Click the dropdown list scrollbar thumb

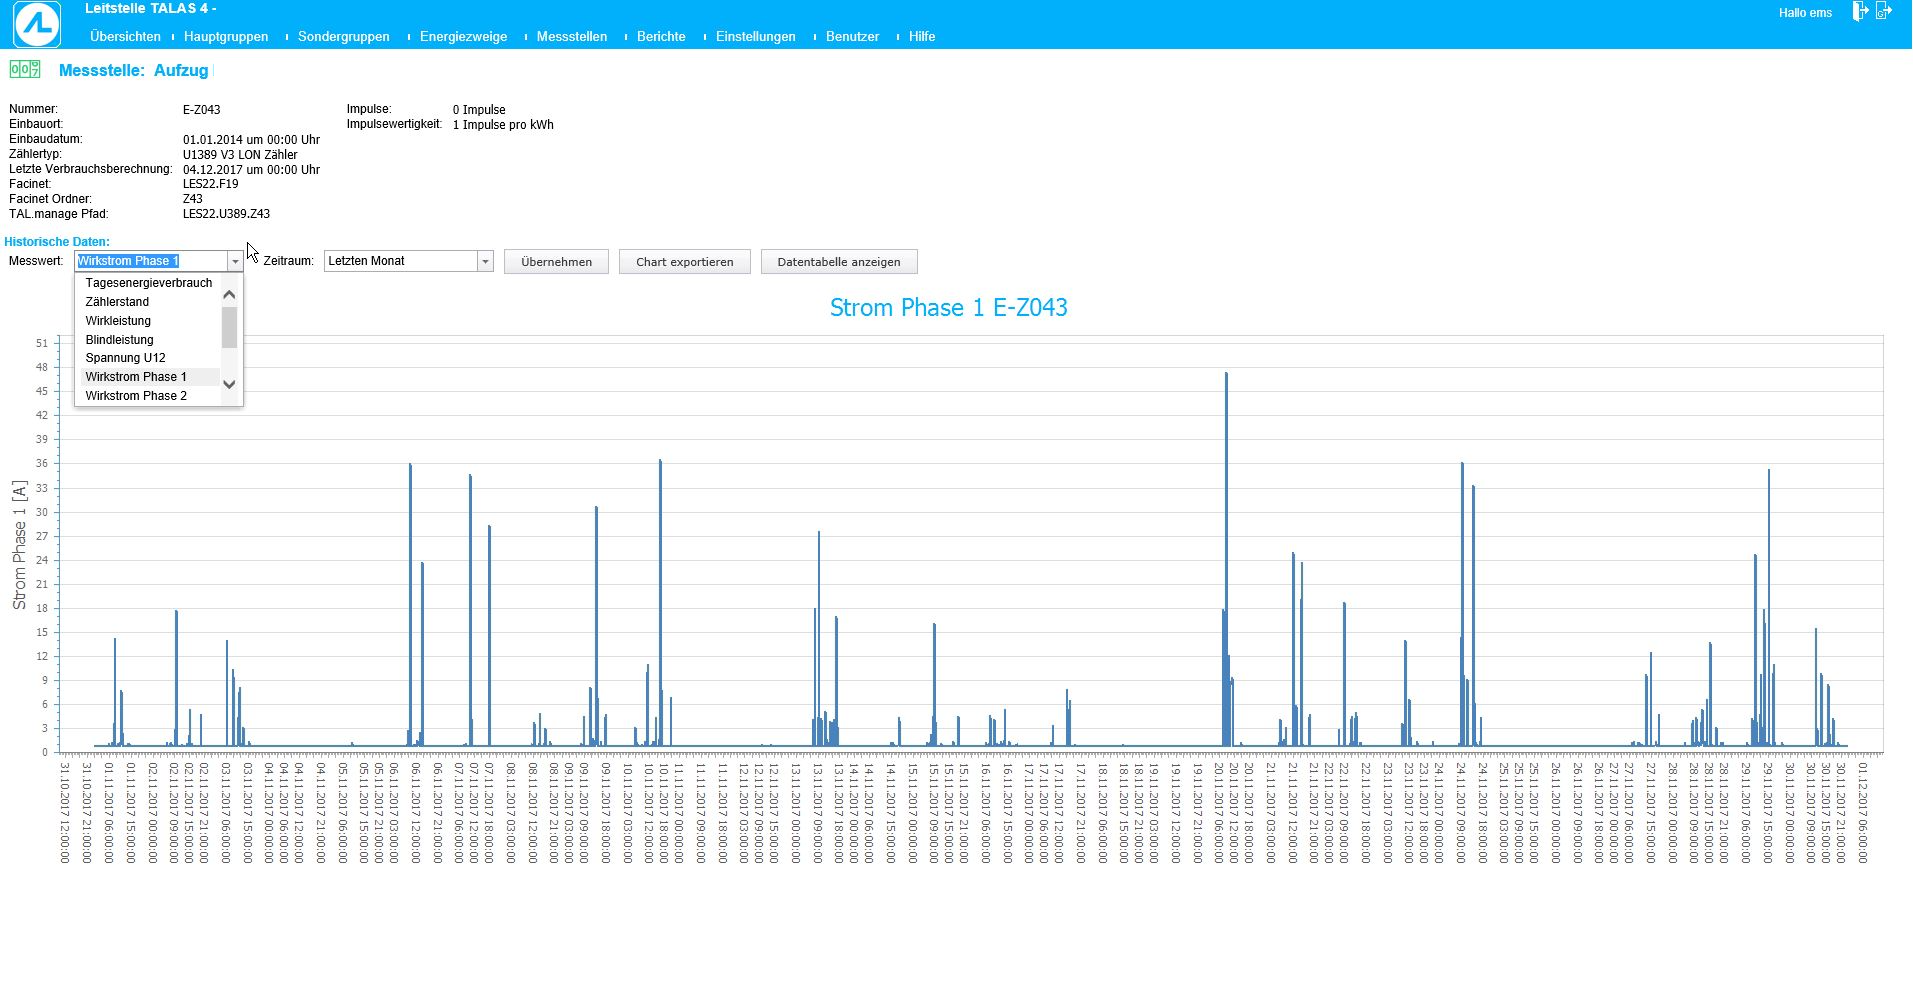coord(229,327)
